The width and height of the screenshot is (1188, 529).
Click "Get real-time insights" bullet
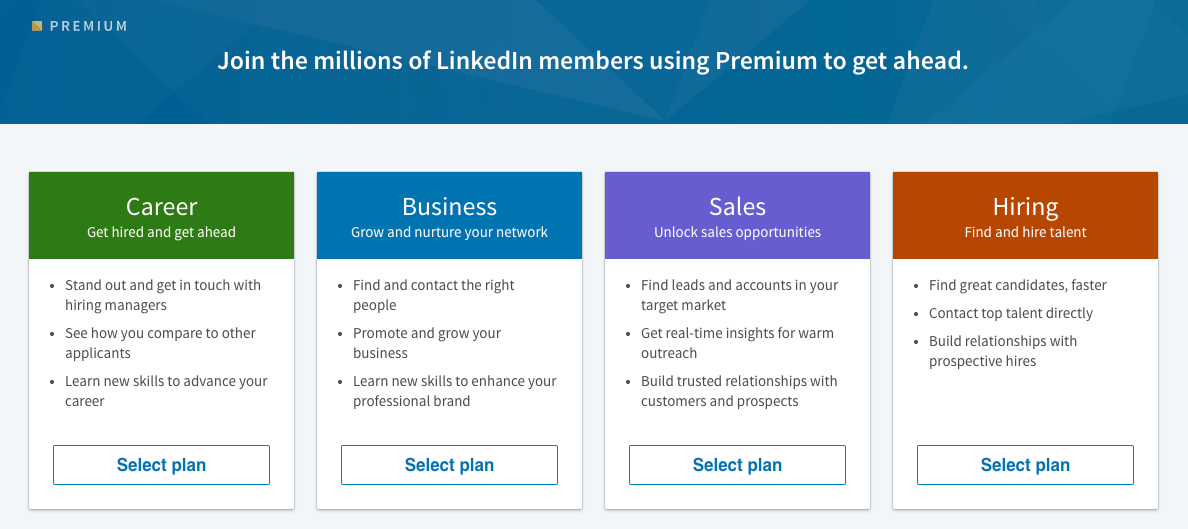point(737,343)
